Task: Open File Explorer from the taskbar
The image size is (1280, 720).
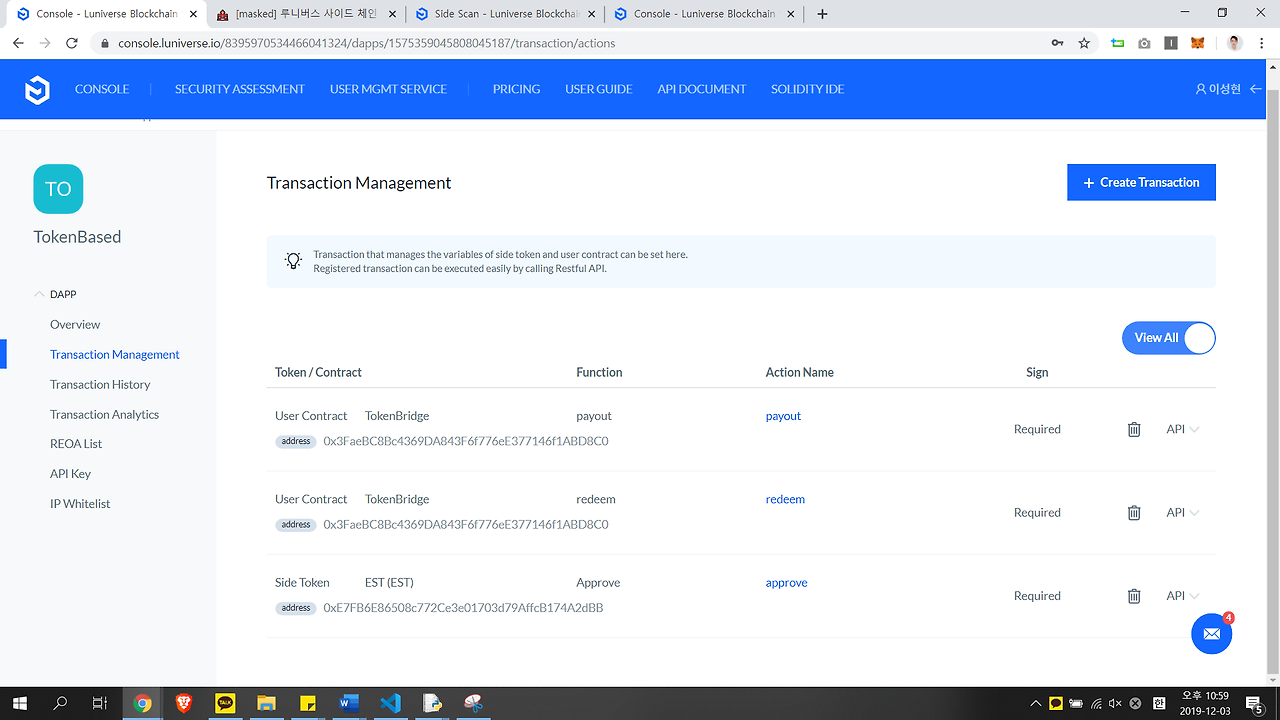Action: pos(266,703)
